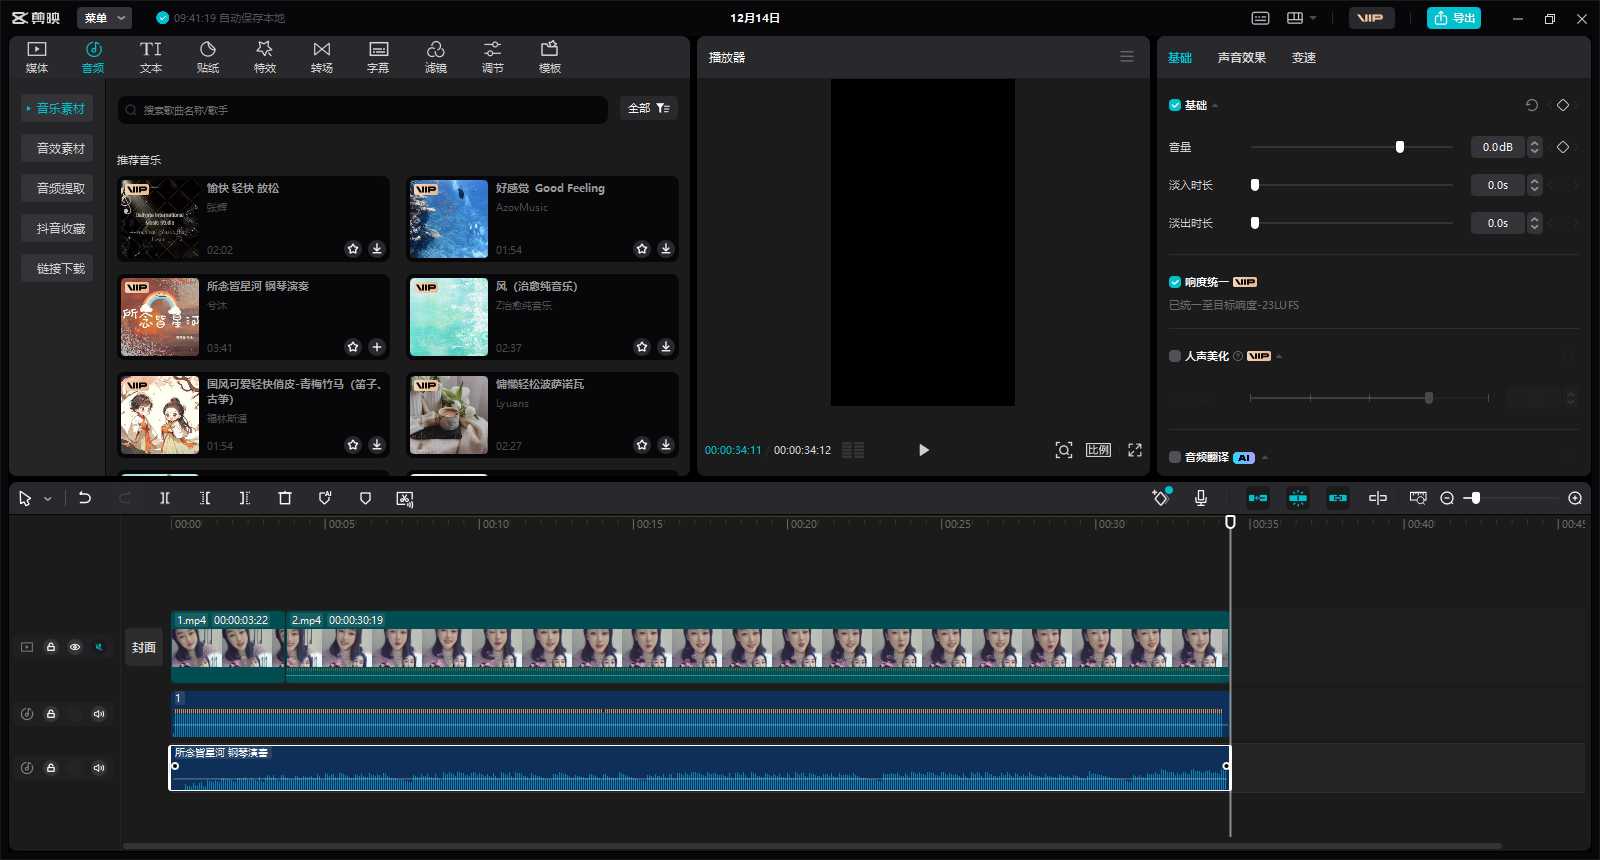This screenshot has height=860, width=1600.
Task: Open the 全部 filter dropdown
Action: coord(649,108)
